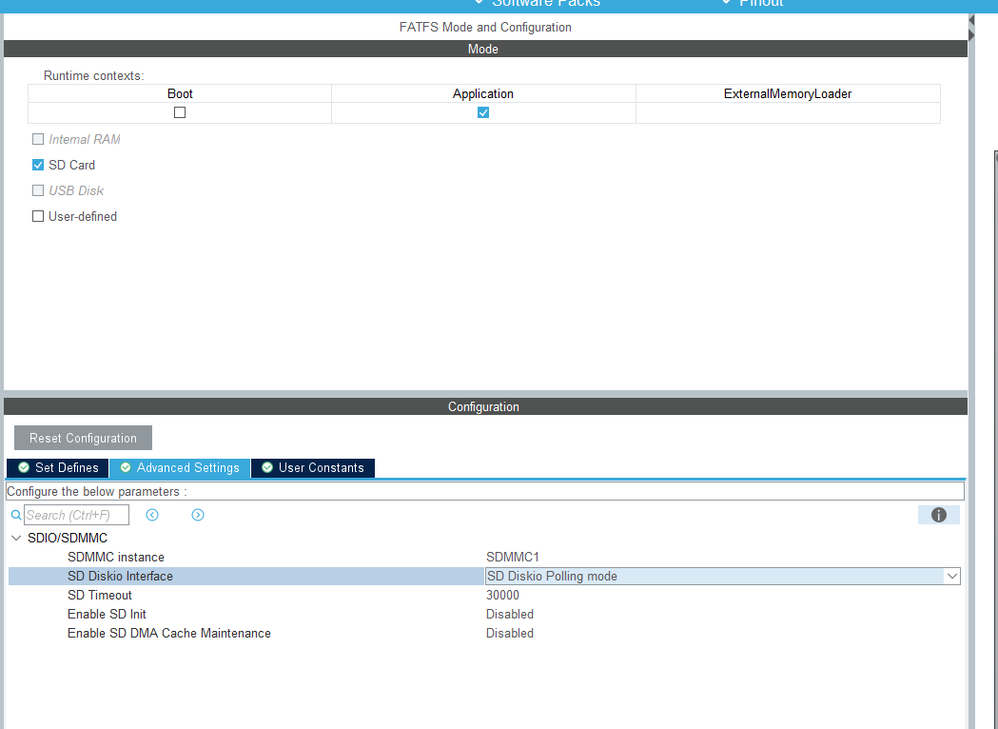Click the Configuration section header bar
The width and height of the screenshot is (998, 729).
[x=485, y=407]
